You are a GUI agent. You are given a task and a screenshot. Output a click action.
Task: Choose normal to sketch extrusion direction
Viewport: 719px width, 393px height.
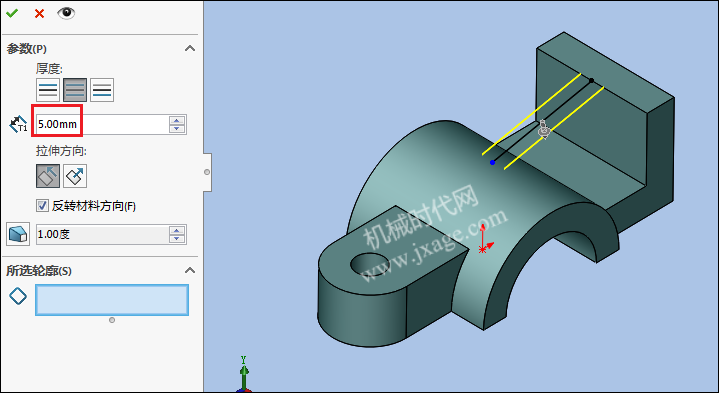pyautogui.click(x=75, y=176)
